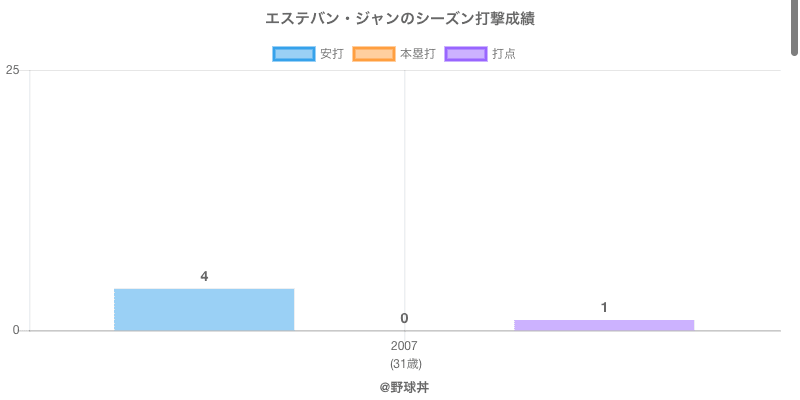
Task: Click the y-axis maximum label 25
Action: pyautogui.click(x=12, y=70)
